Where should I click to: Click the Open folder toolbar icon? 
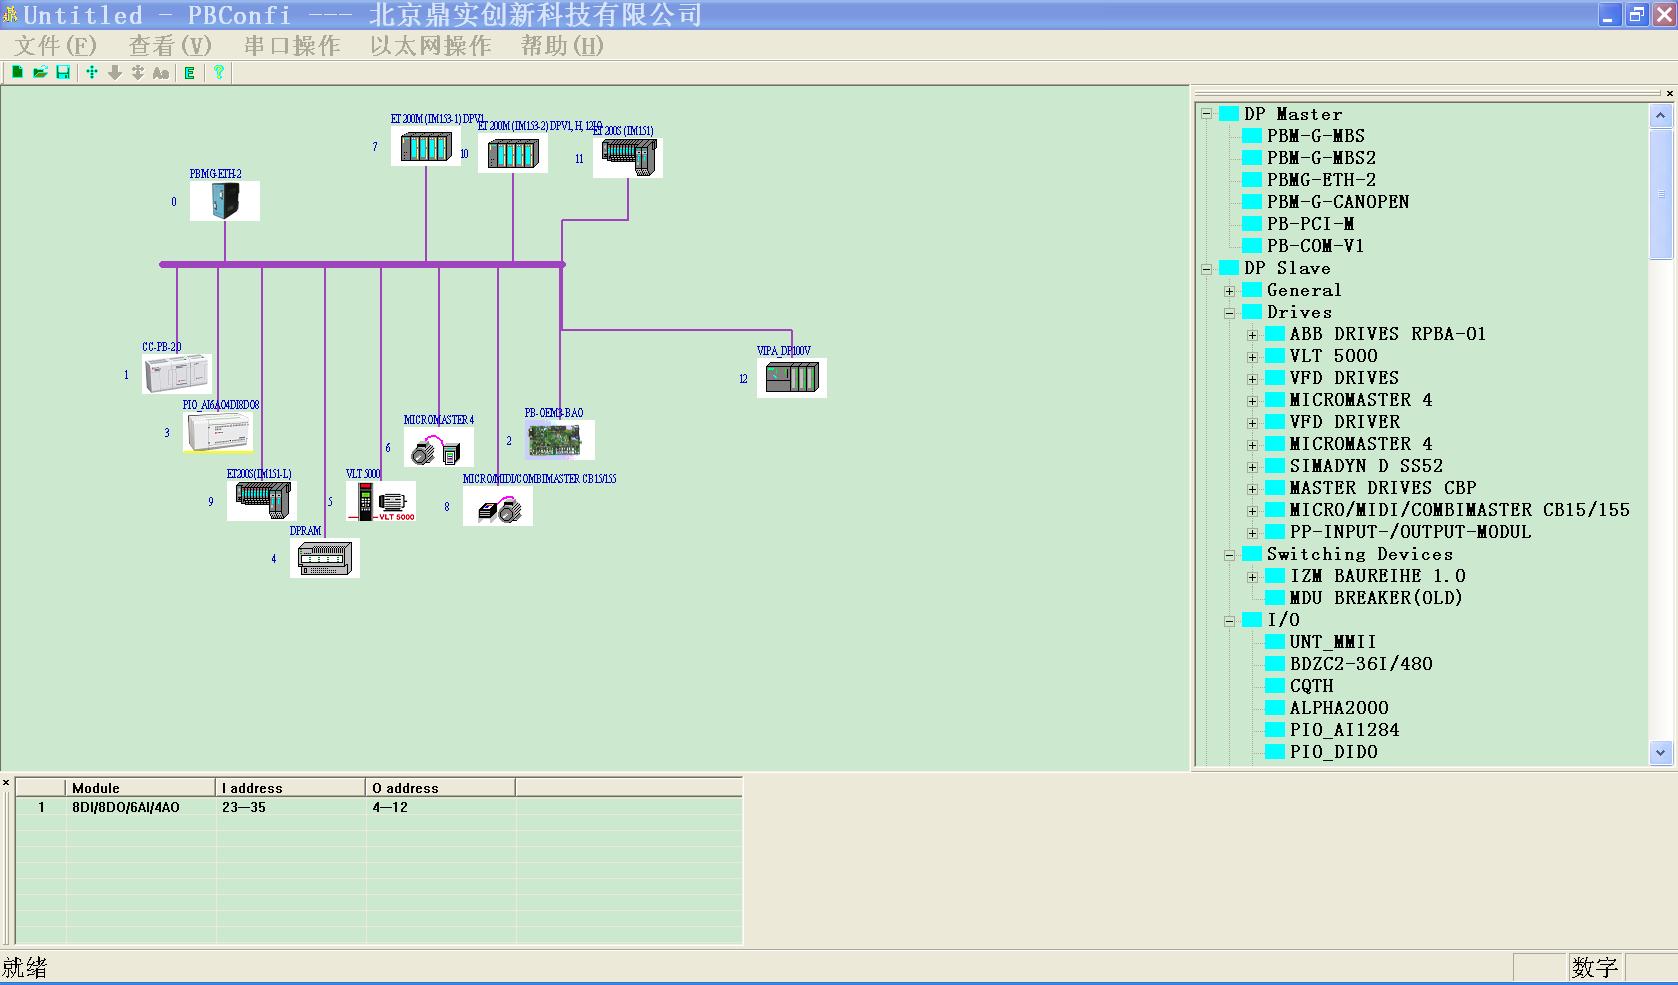40,72
